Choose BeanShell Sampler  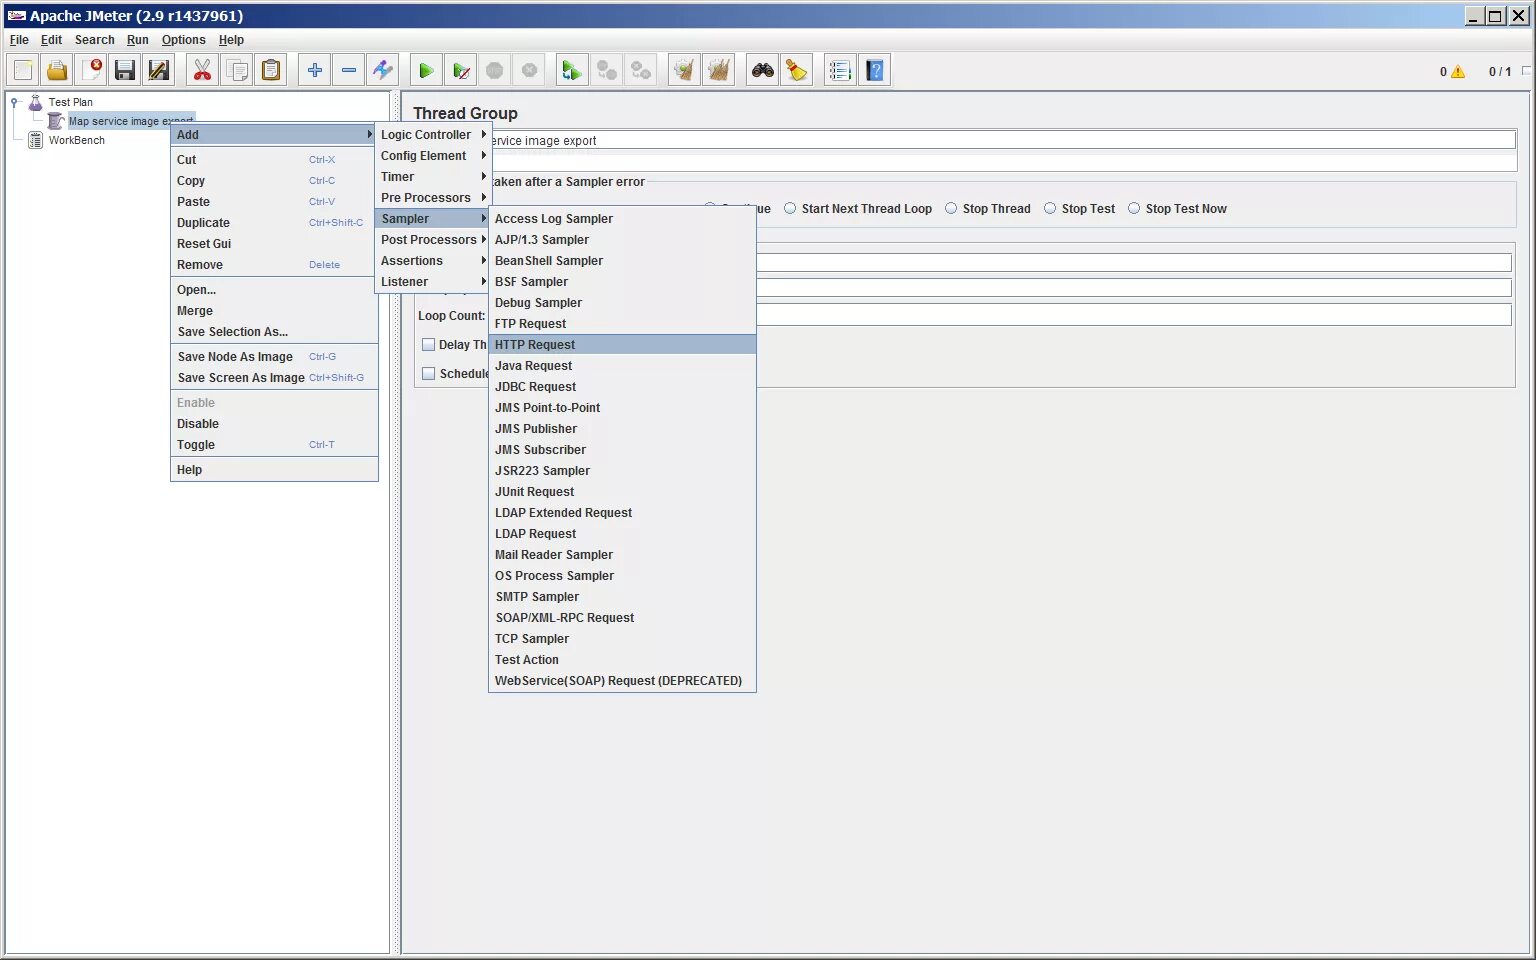tap(622, 260)
